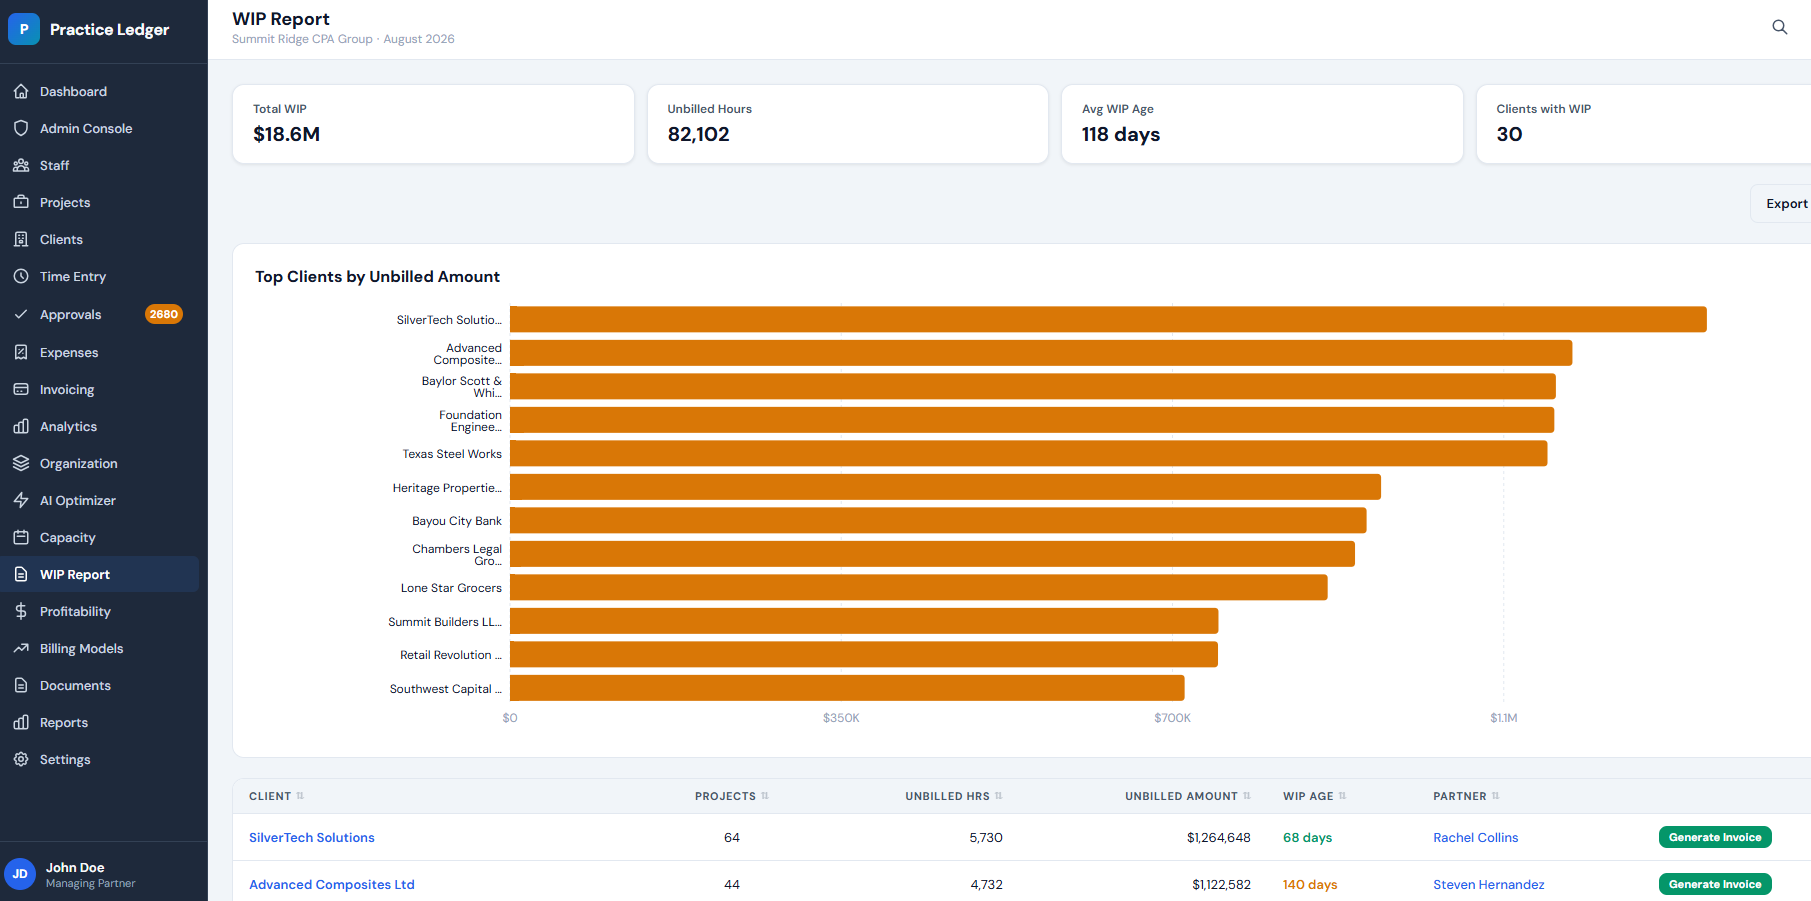Open partner Steven Hernandez profile
Image resolution: width=1811 pixels, height=901 pixels.
tap(1488, 884)
